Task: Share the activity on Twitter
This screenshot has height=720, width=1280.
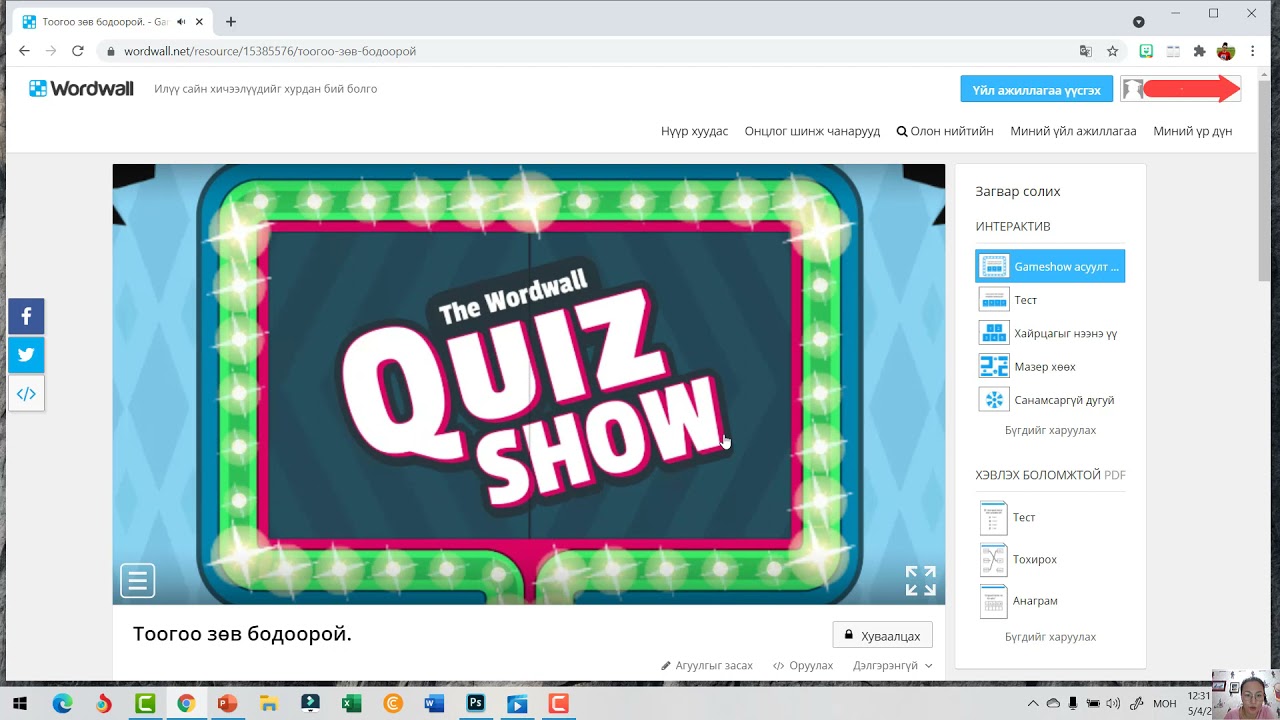Action: (x=26, y=355)
